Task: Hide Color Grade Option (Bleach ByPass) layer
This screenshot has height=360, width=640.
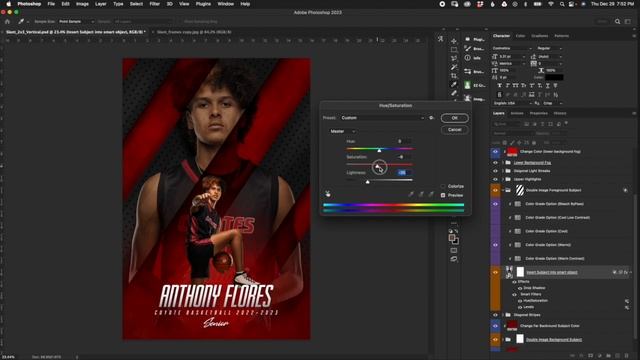Action: [x=496, y=204]
